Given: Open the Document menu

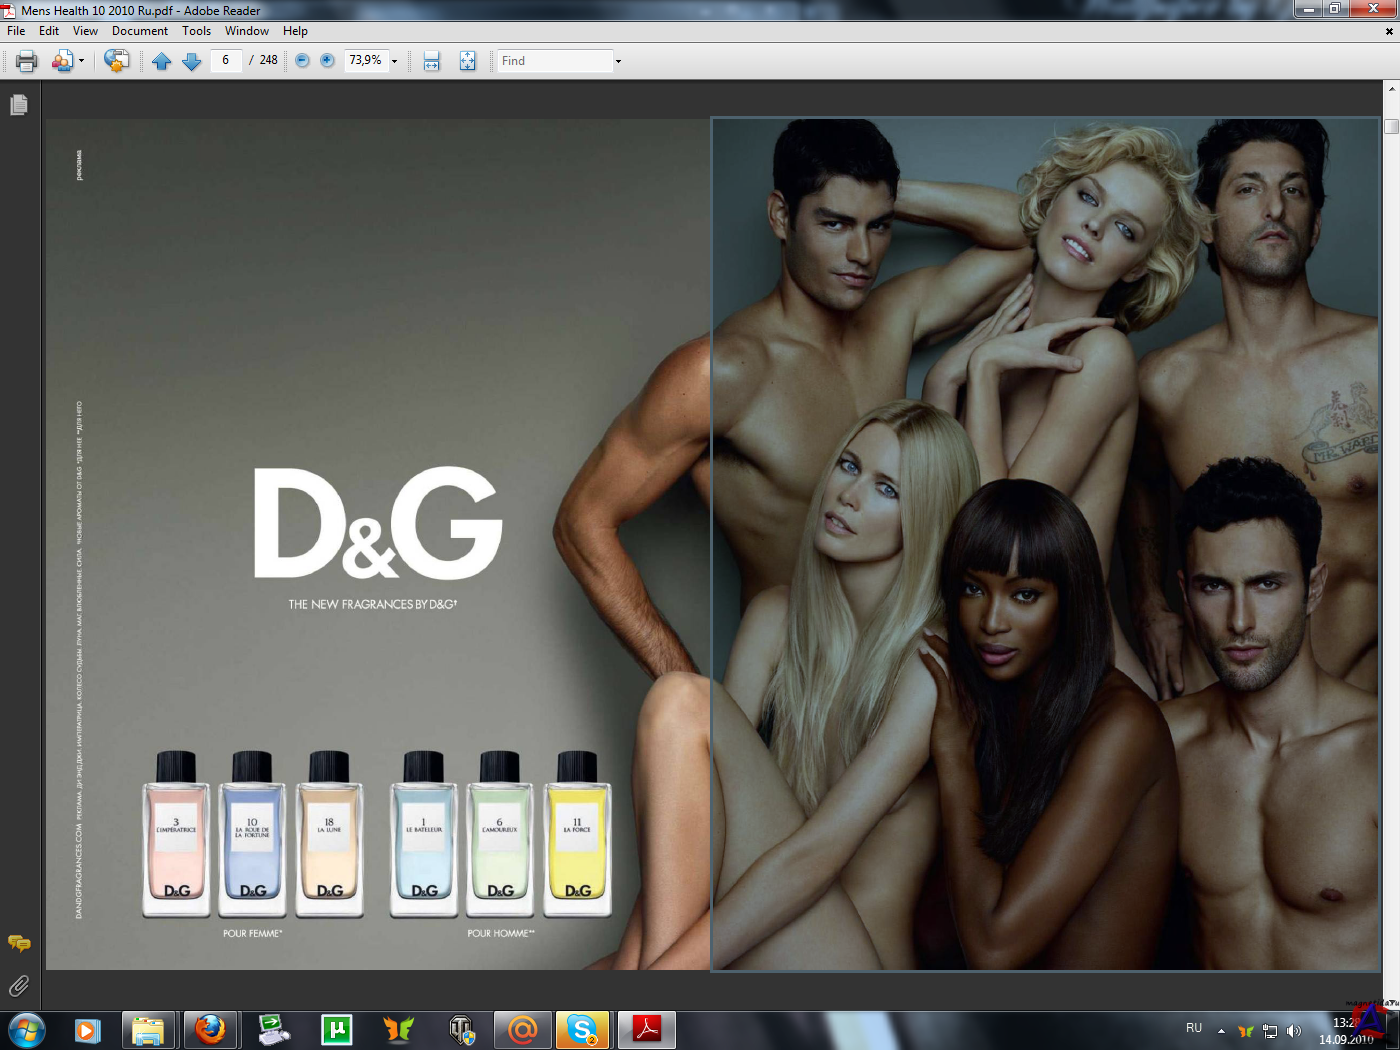Looking at the screenshot, I should pos(139,31).
